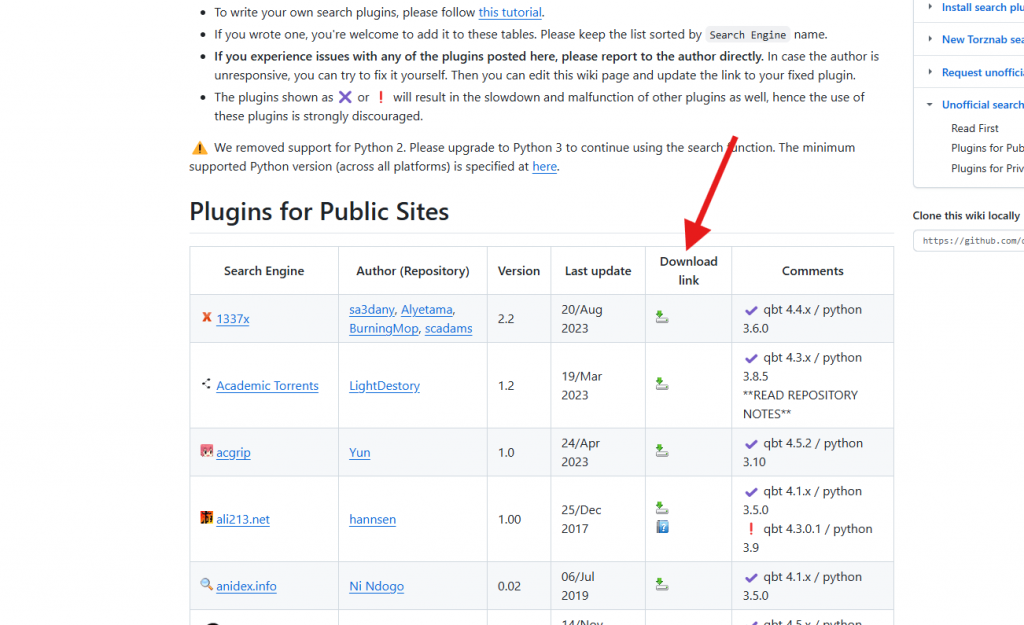The width and height of the screenshot is (1024, 625).
Task: Open the Academic Torrents link
Action: coord(267,385)
